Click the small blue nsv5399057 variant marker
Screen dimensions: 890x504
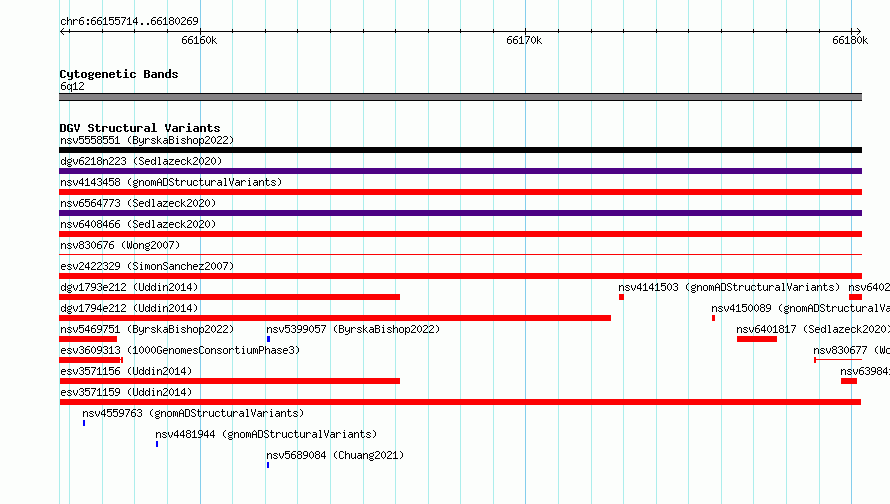coord(268,339)
